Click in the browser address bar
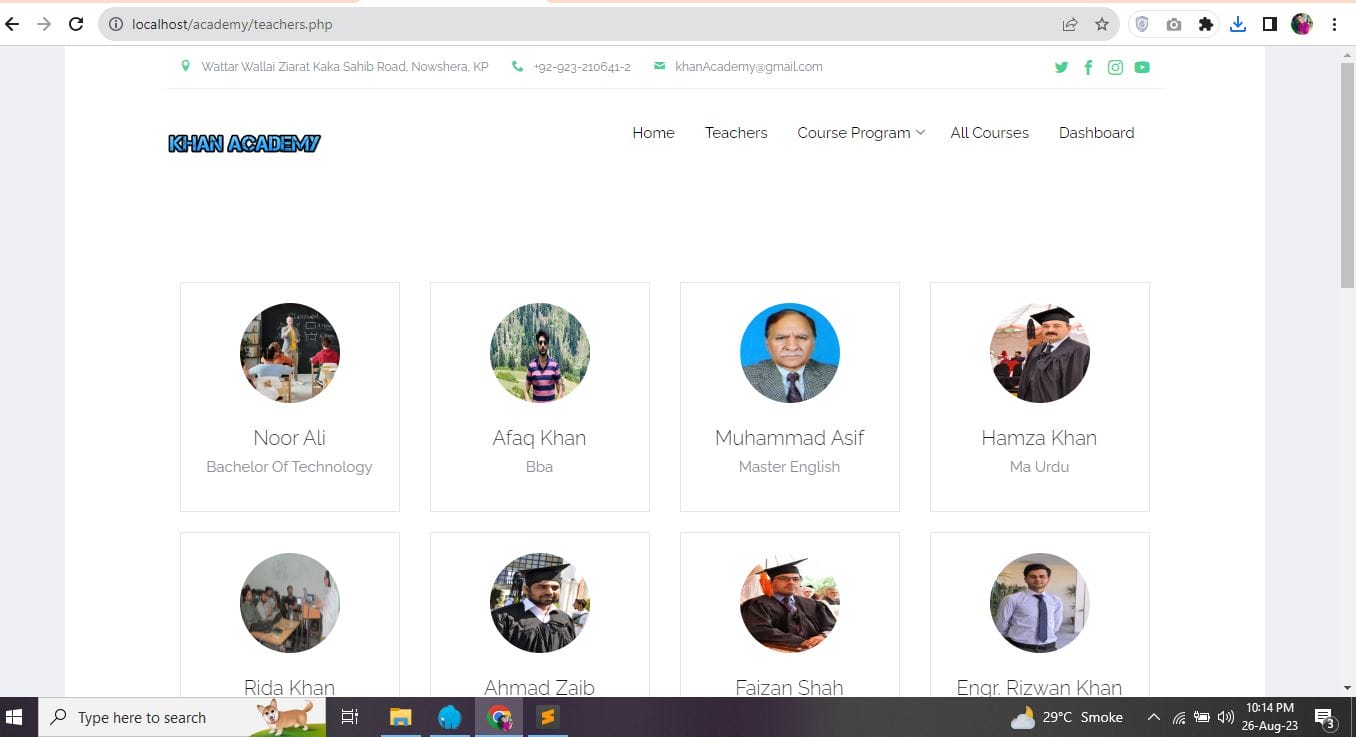The height and width of the screenshot is (737, 1356). [x=580, y=24]
